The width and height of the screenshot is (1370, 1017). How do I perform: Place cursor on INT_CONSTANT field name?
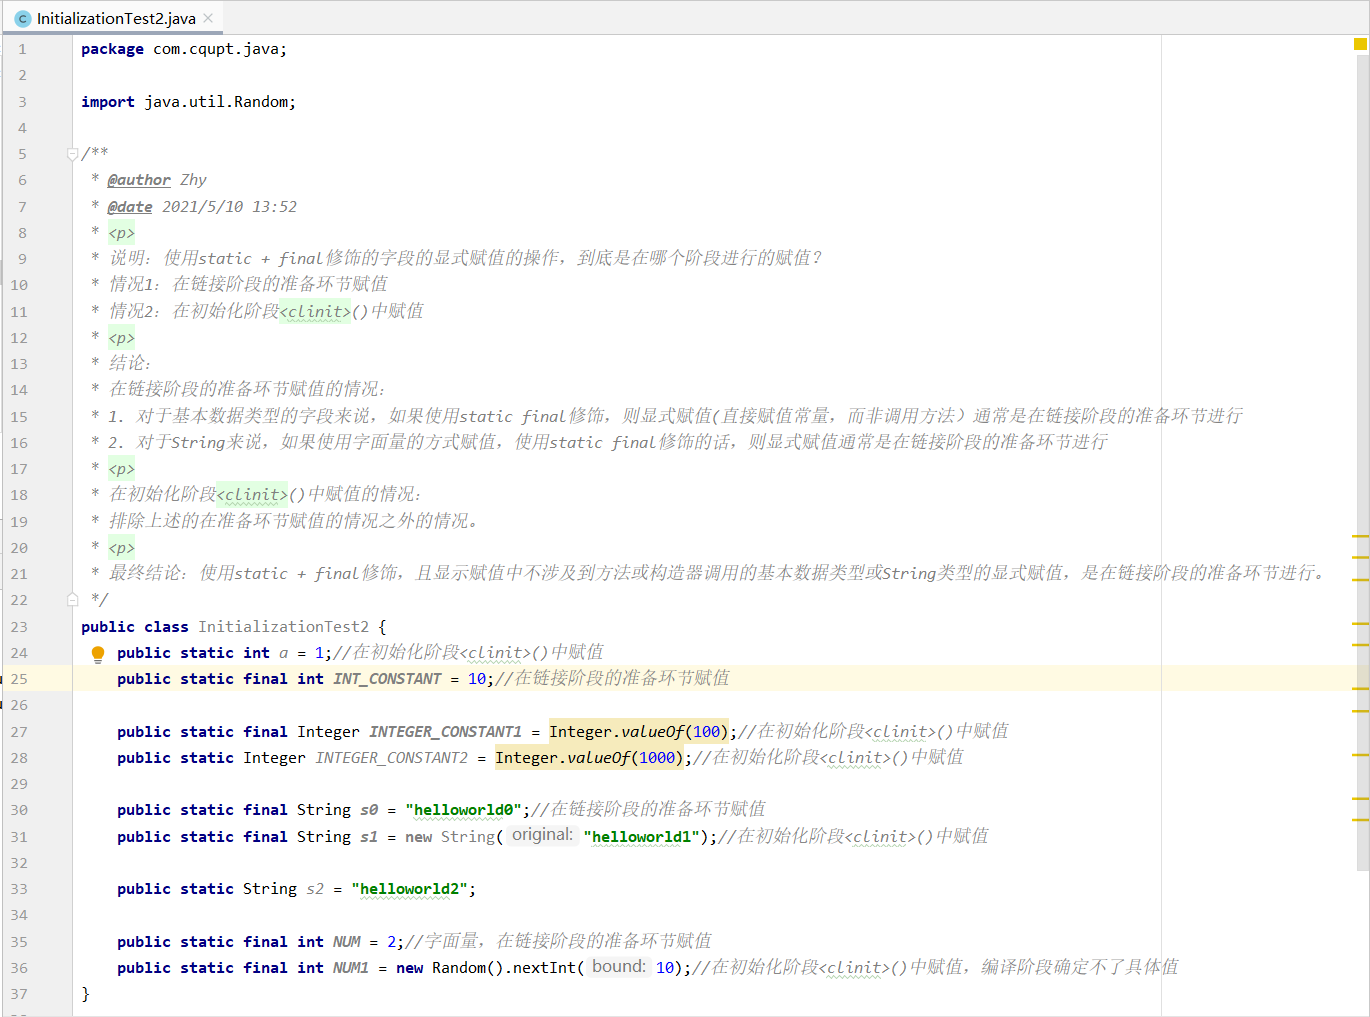(387, 679)
